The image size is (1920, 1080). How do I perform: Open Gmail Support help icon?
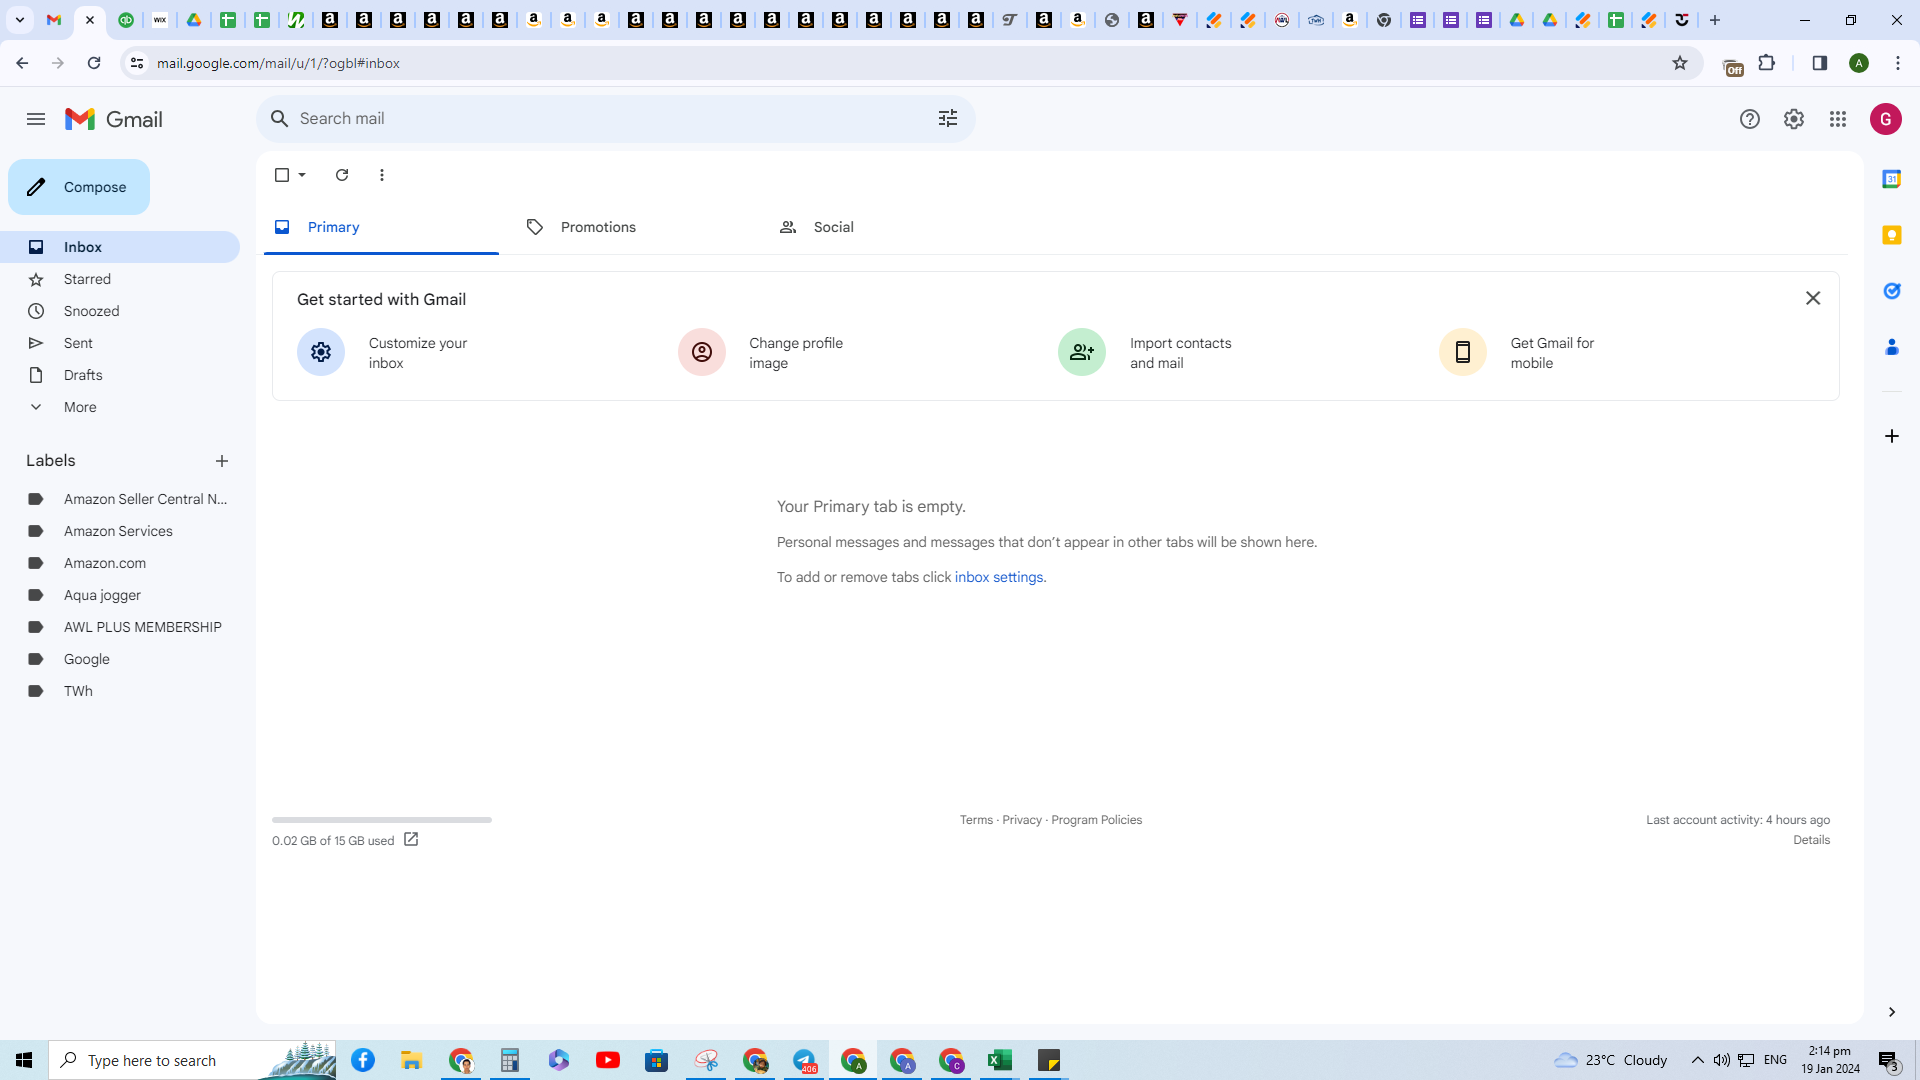1750,119
